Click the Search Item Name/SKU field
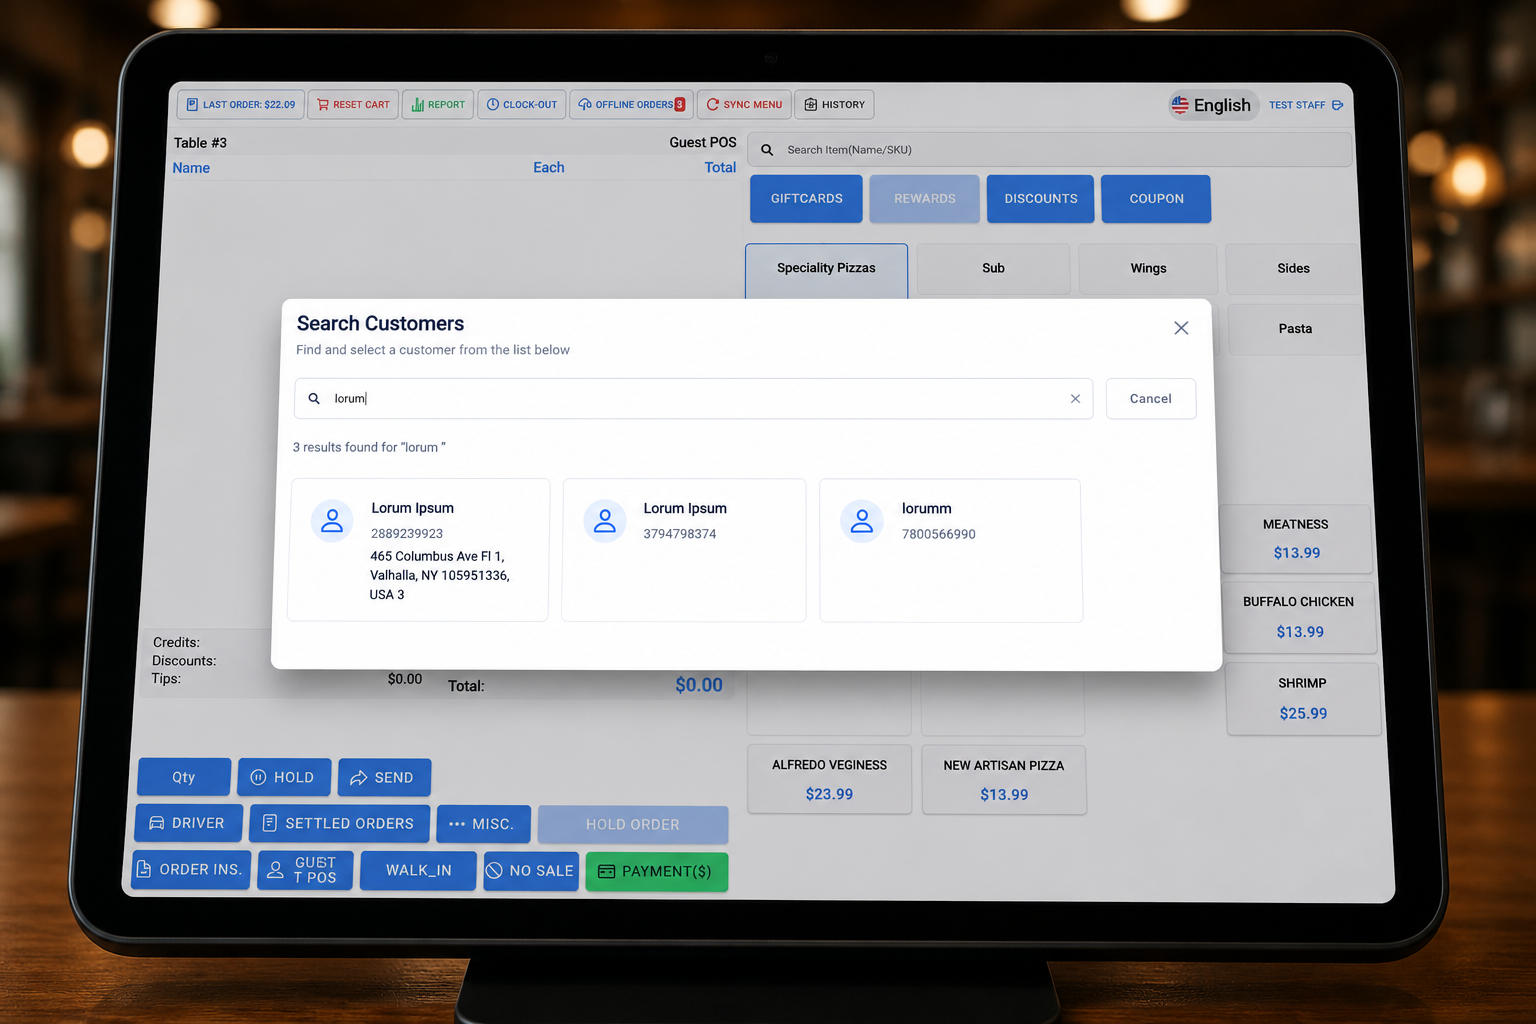The width and height of the screenshot is (1536, 1024). pos(1050,150)
